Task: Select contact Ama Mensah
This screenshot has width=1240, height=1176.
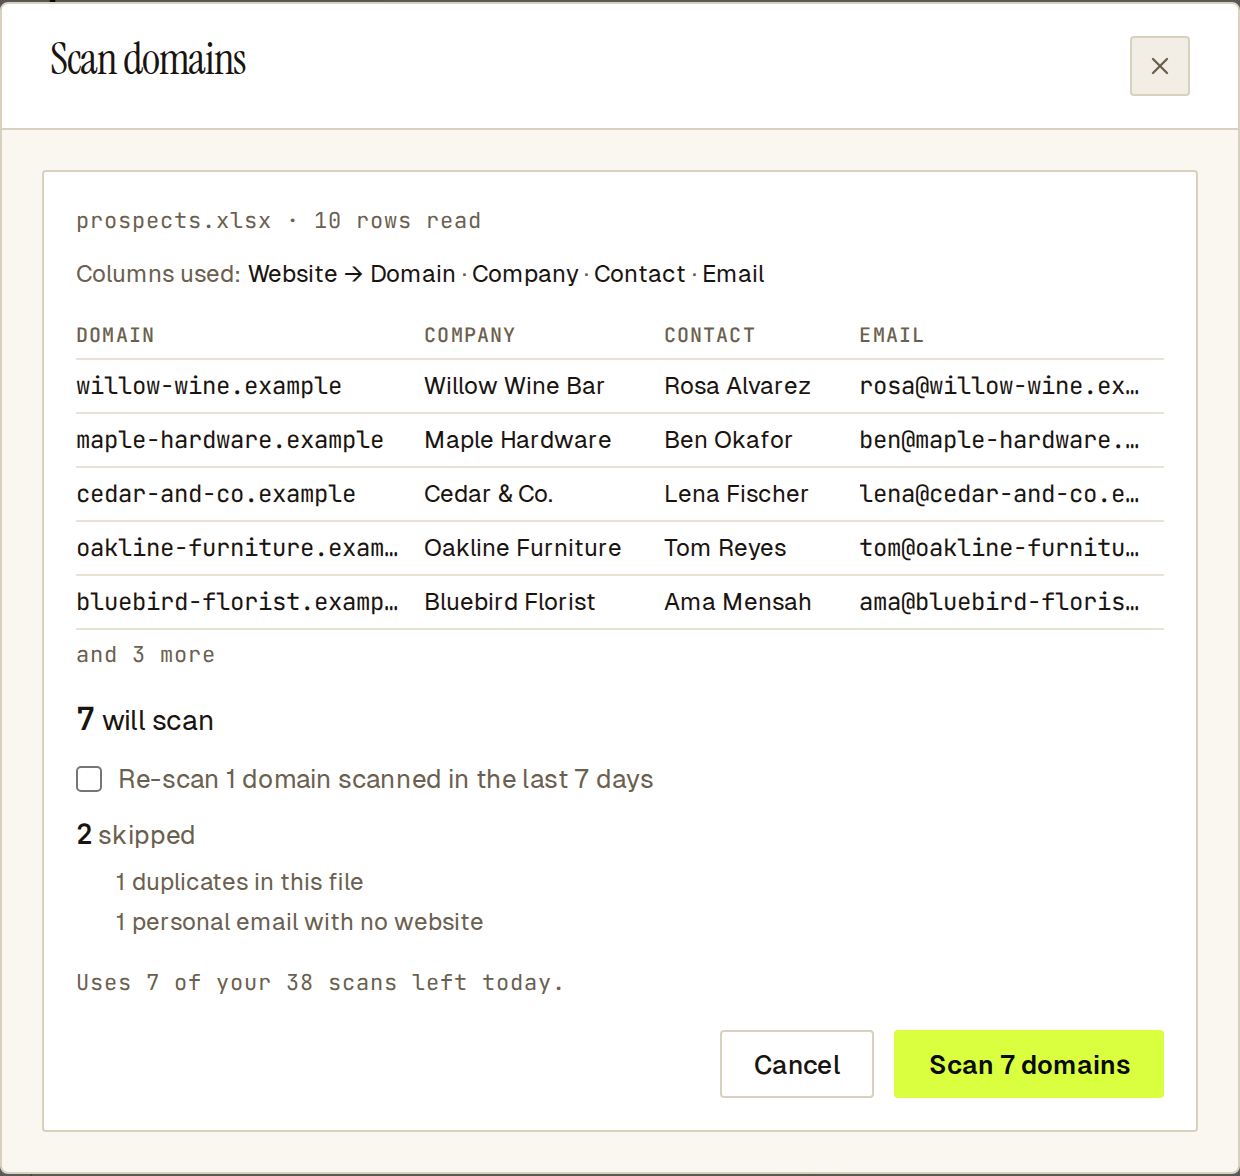Action: click(737, 602)
